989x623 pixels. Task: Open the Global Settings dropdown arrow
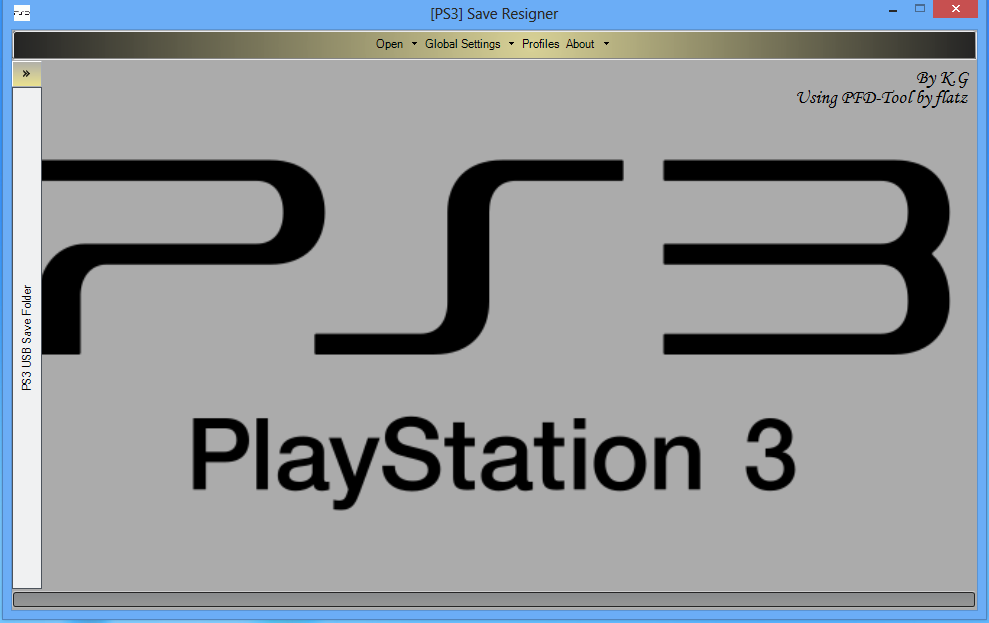(x=510, y=44)
